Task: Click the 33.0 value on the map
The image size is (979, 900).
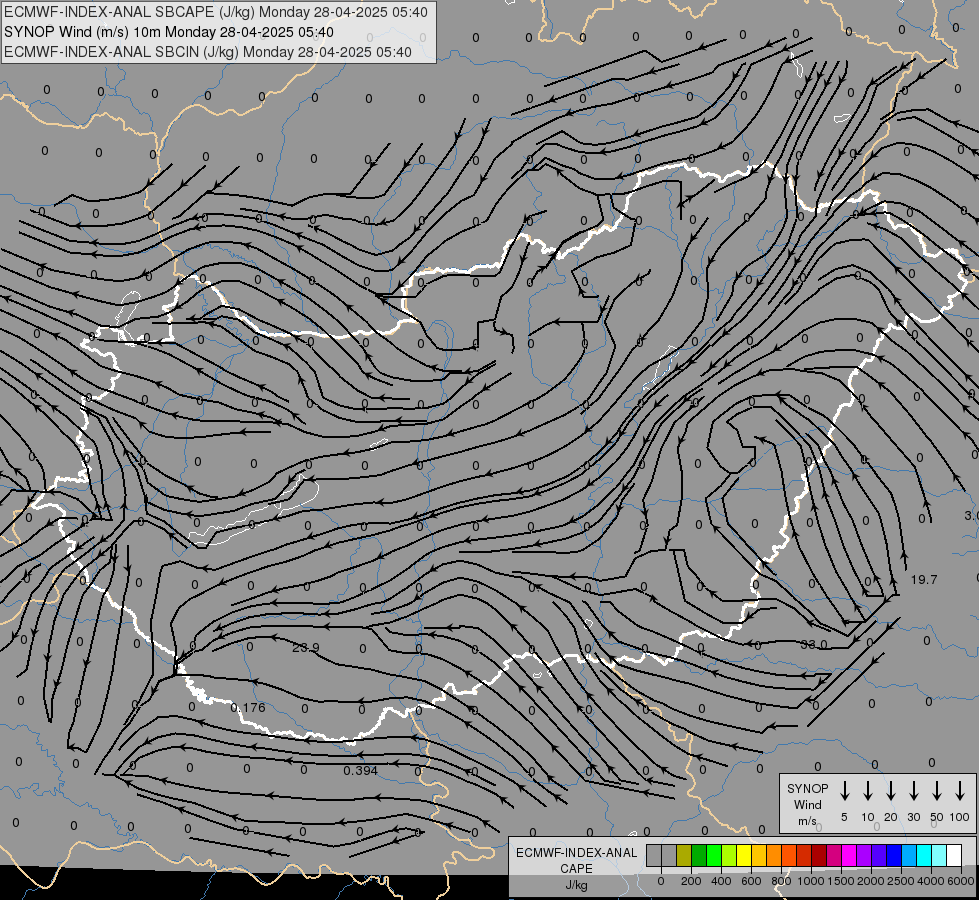Action: click(x=814, y=644)
